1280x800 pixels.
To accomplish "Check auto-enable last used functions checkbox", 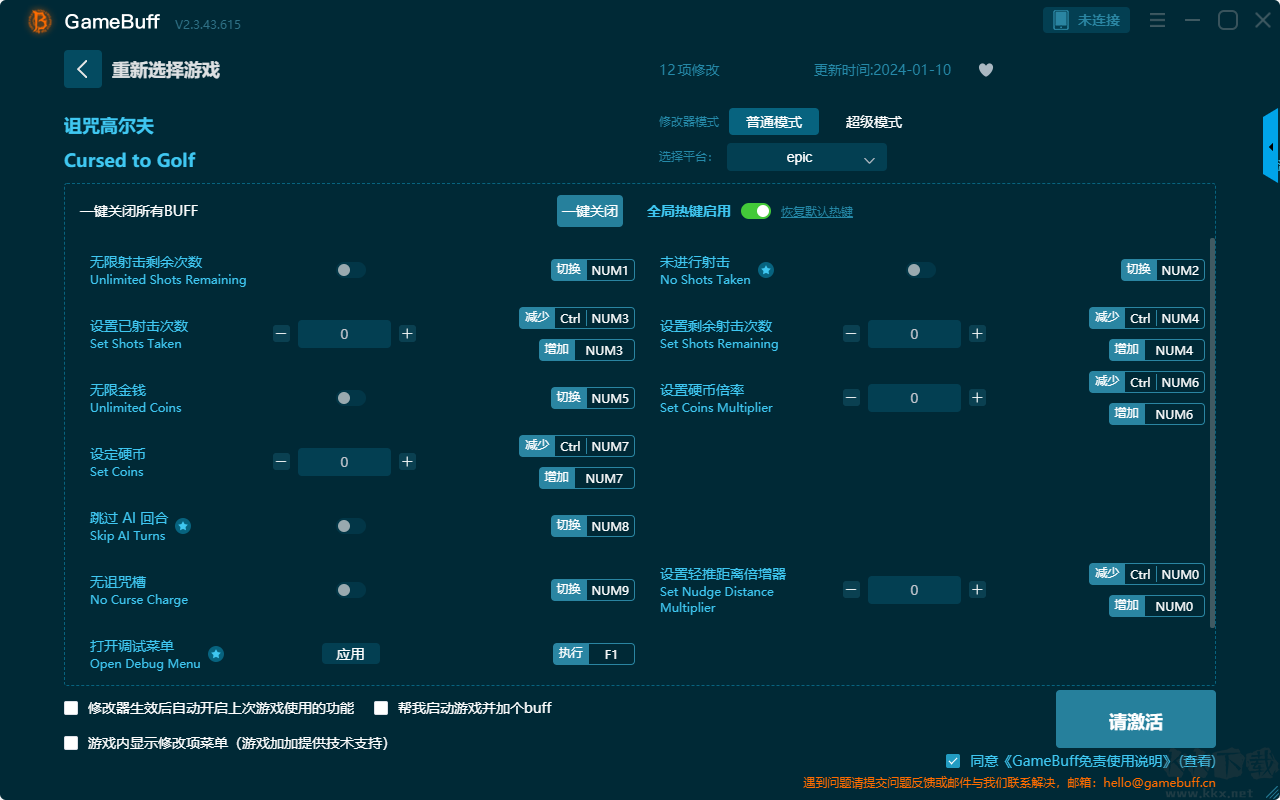I will click(x=71, y=708).
